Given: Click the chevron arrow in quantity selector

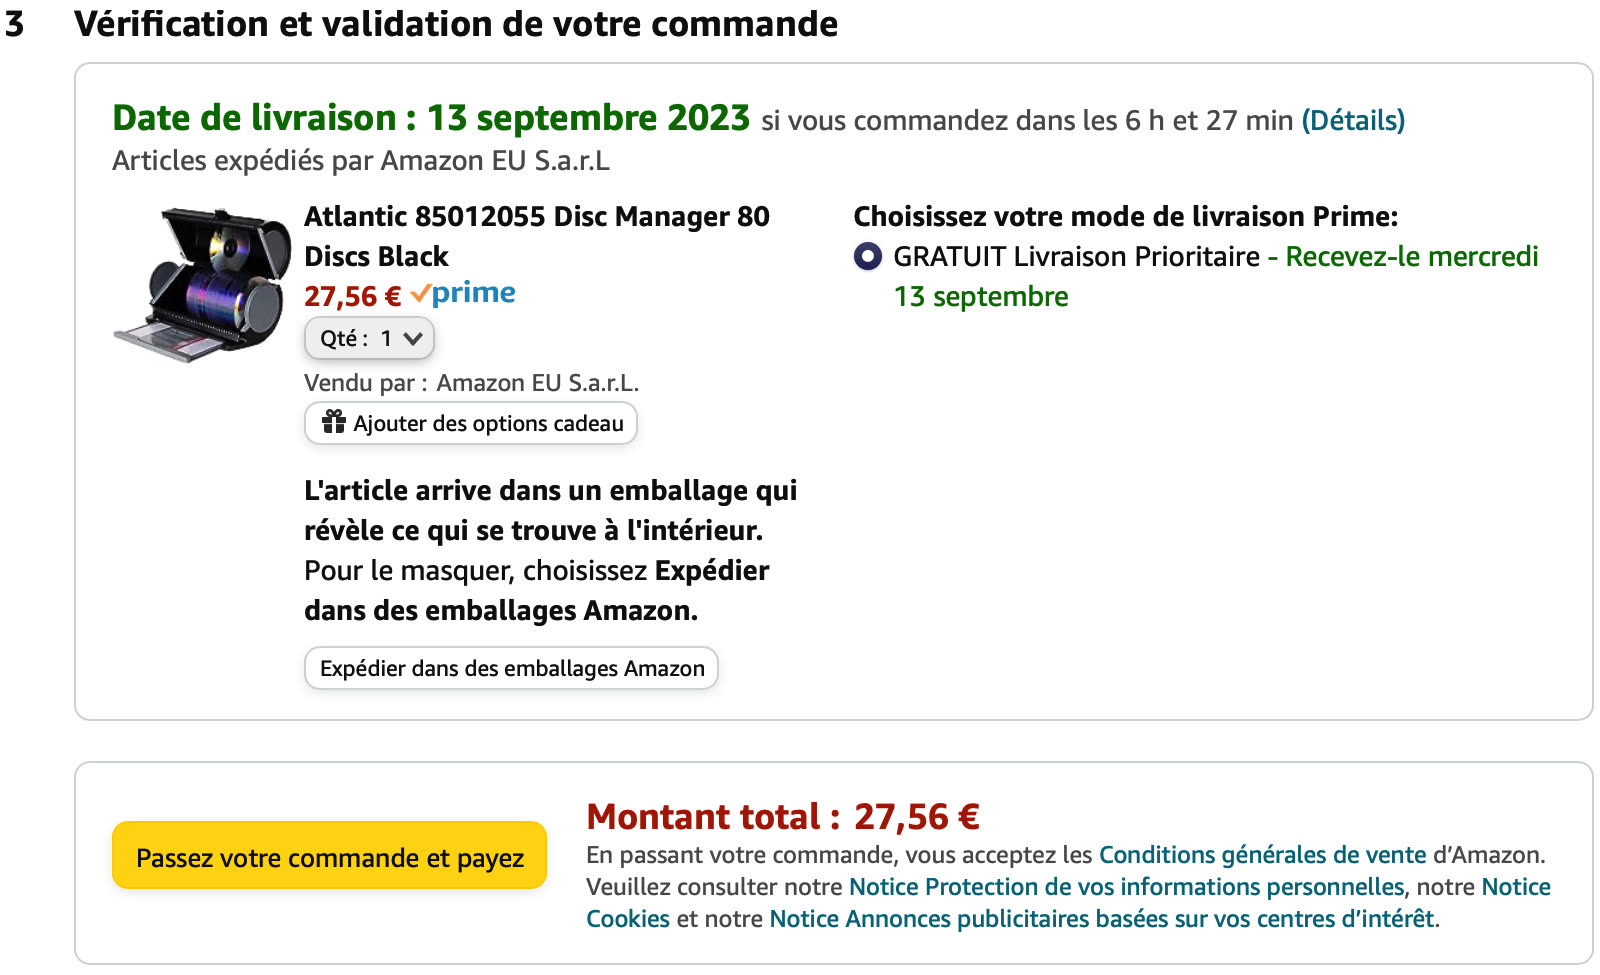Looking at the screenshot, I should (413, 339).
